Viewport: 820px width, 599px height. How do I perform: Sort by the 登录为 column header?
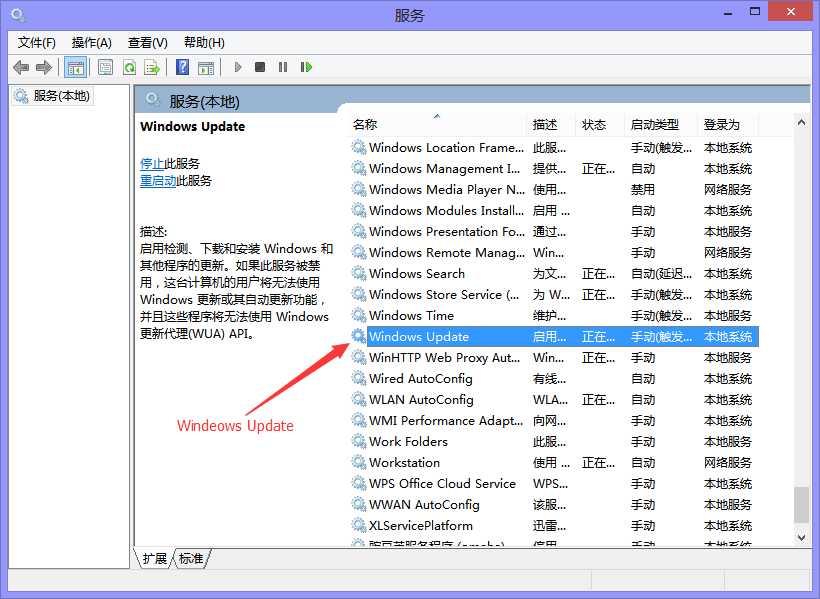click(727, 125)
